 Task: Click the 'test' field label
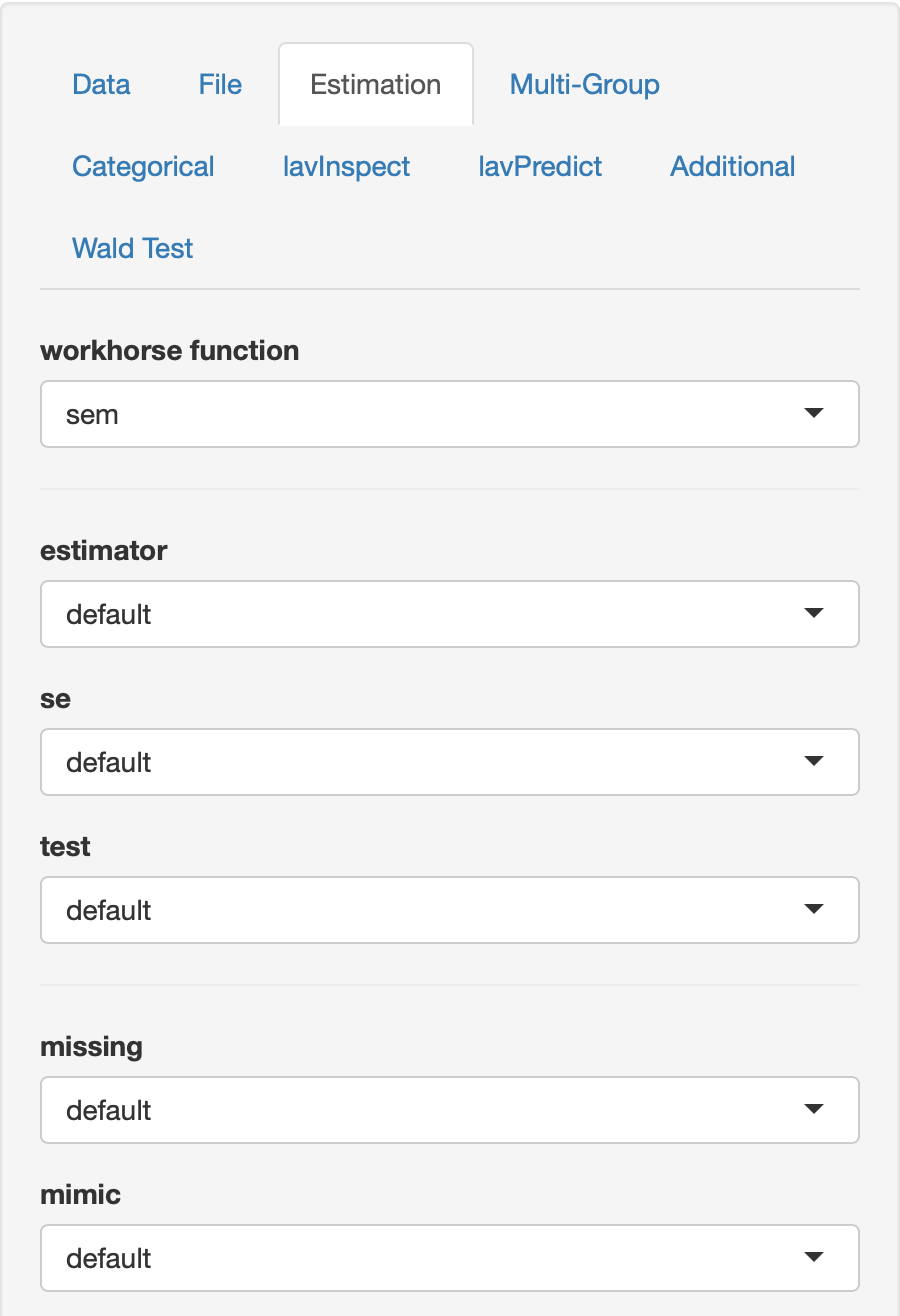[65, 847]
